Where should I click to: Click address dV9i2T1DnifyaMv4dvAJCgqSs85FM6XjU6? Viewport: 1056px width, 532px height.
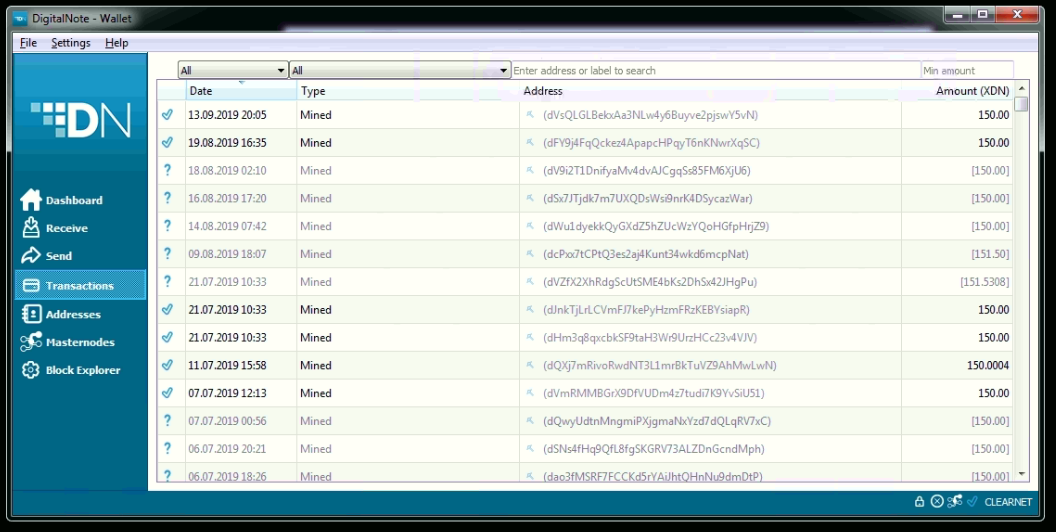point(647,170)
